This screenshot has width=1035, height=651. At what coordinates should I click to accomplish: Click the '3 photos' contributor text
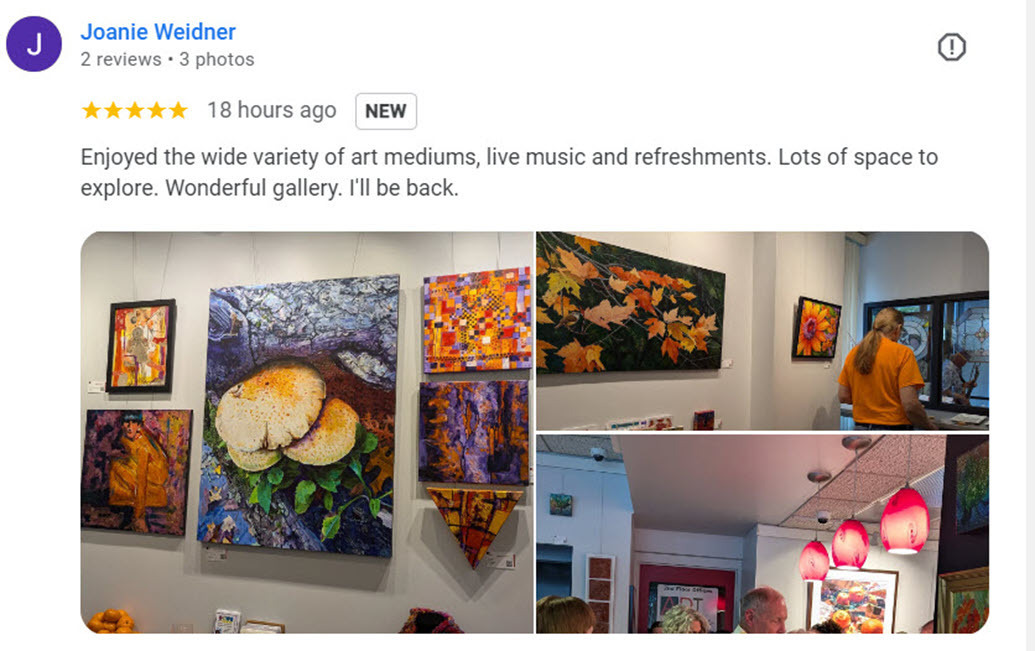coord(217,59)
